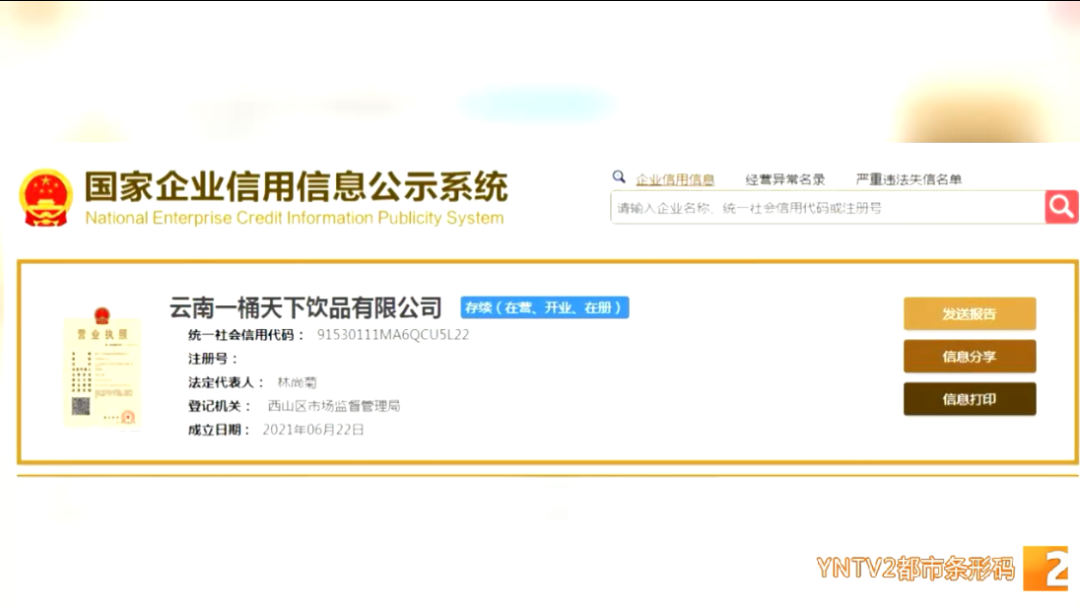Click the 信息分享 button
This screenshot has width=1080, height=609.
tap(969, 357)
